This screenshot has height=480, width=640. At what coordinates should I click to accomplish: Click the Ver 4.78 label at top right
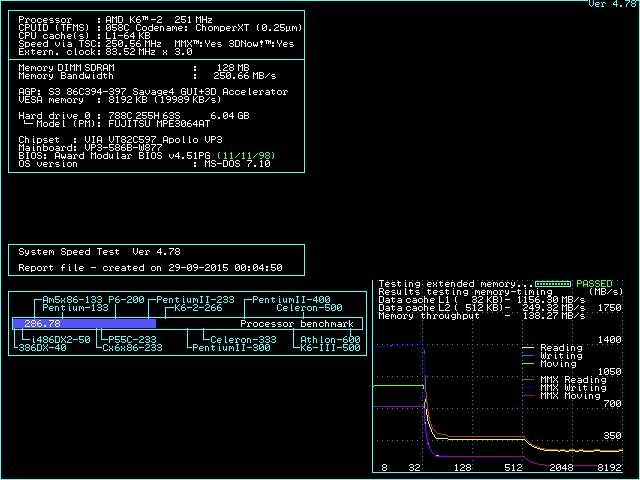[x=612, y=5]
